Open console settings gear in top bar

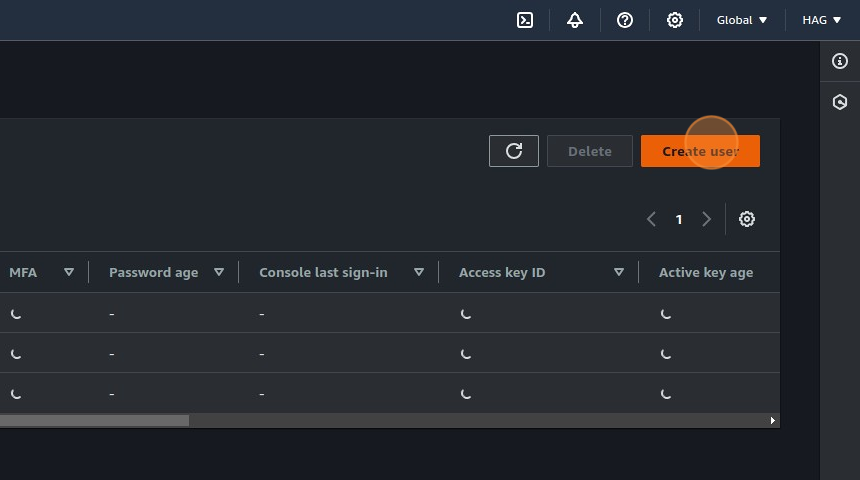pyautogui.click(x=675, y=20)
